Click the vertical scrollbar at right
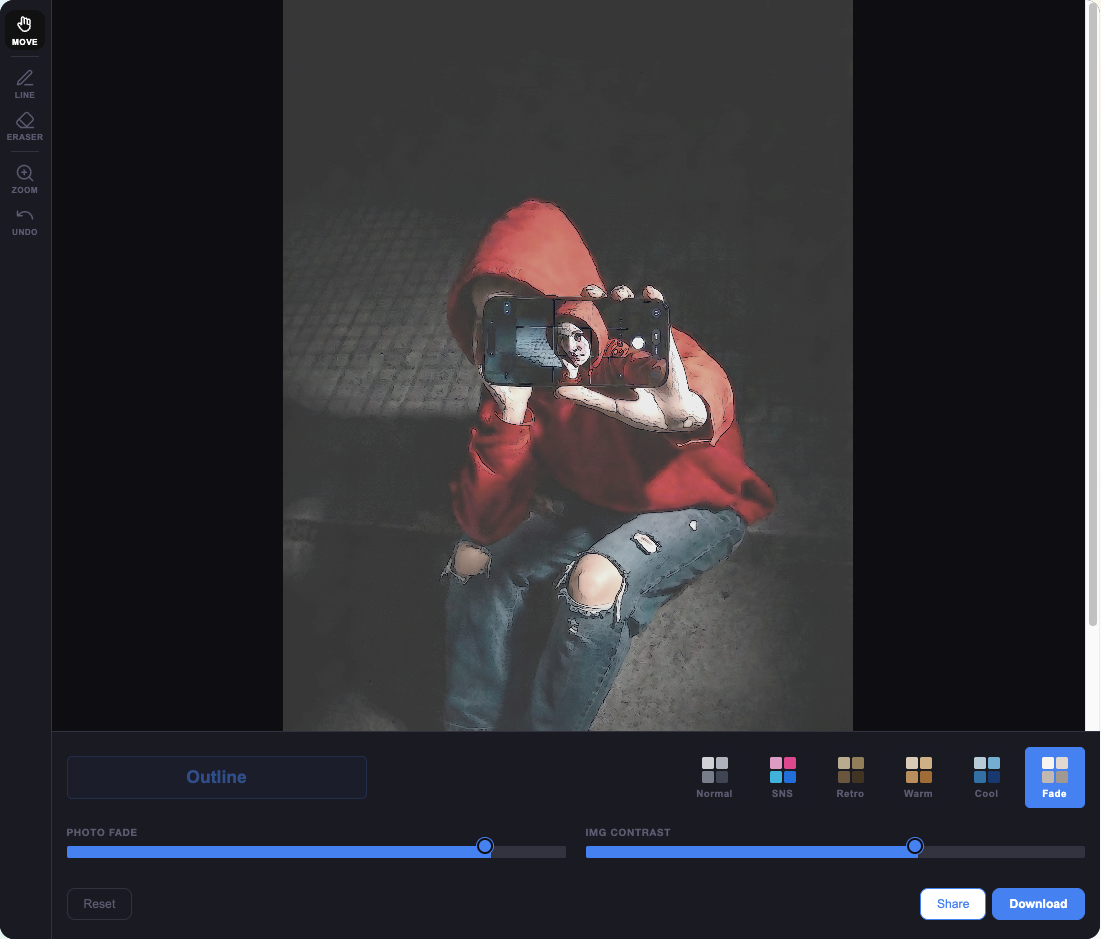Image resolution: width=1101 pixels, height=939 pixels. pyautogui.click(x=1093, y=316)
